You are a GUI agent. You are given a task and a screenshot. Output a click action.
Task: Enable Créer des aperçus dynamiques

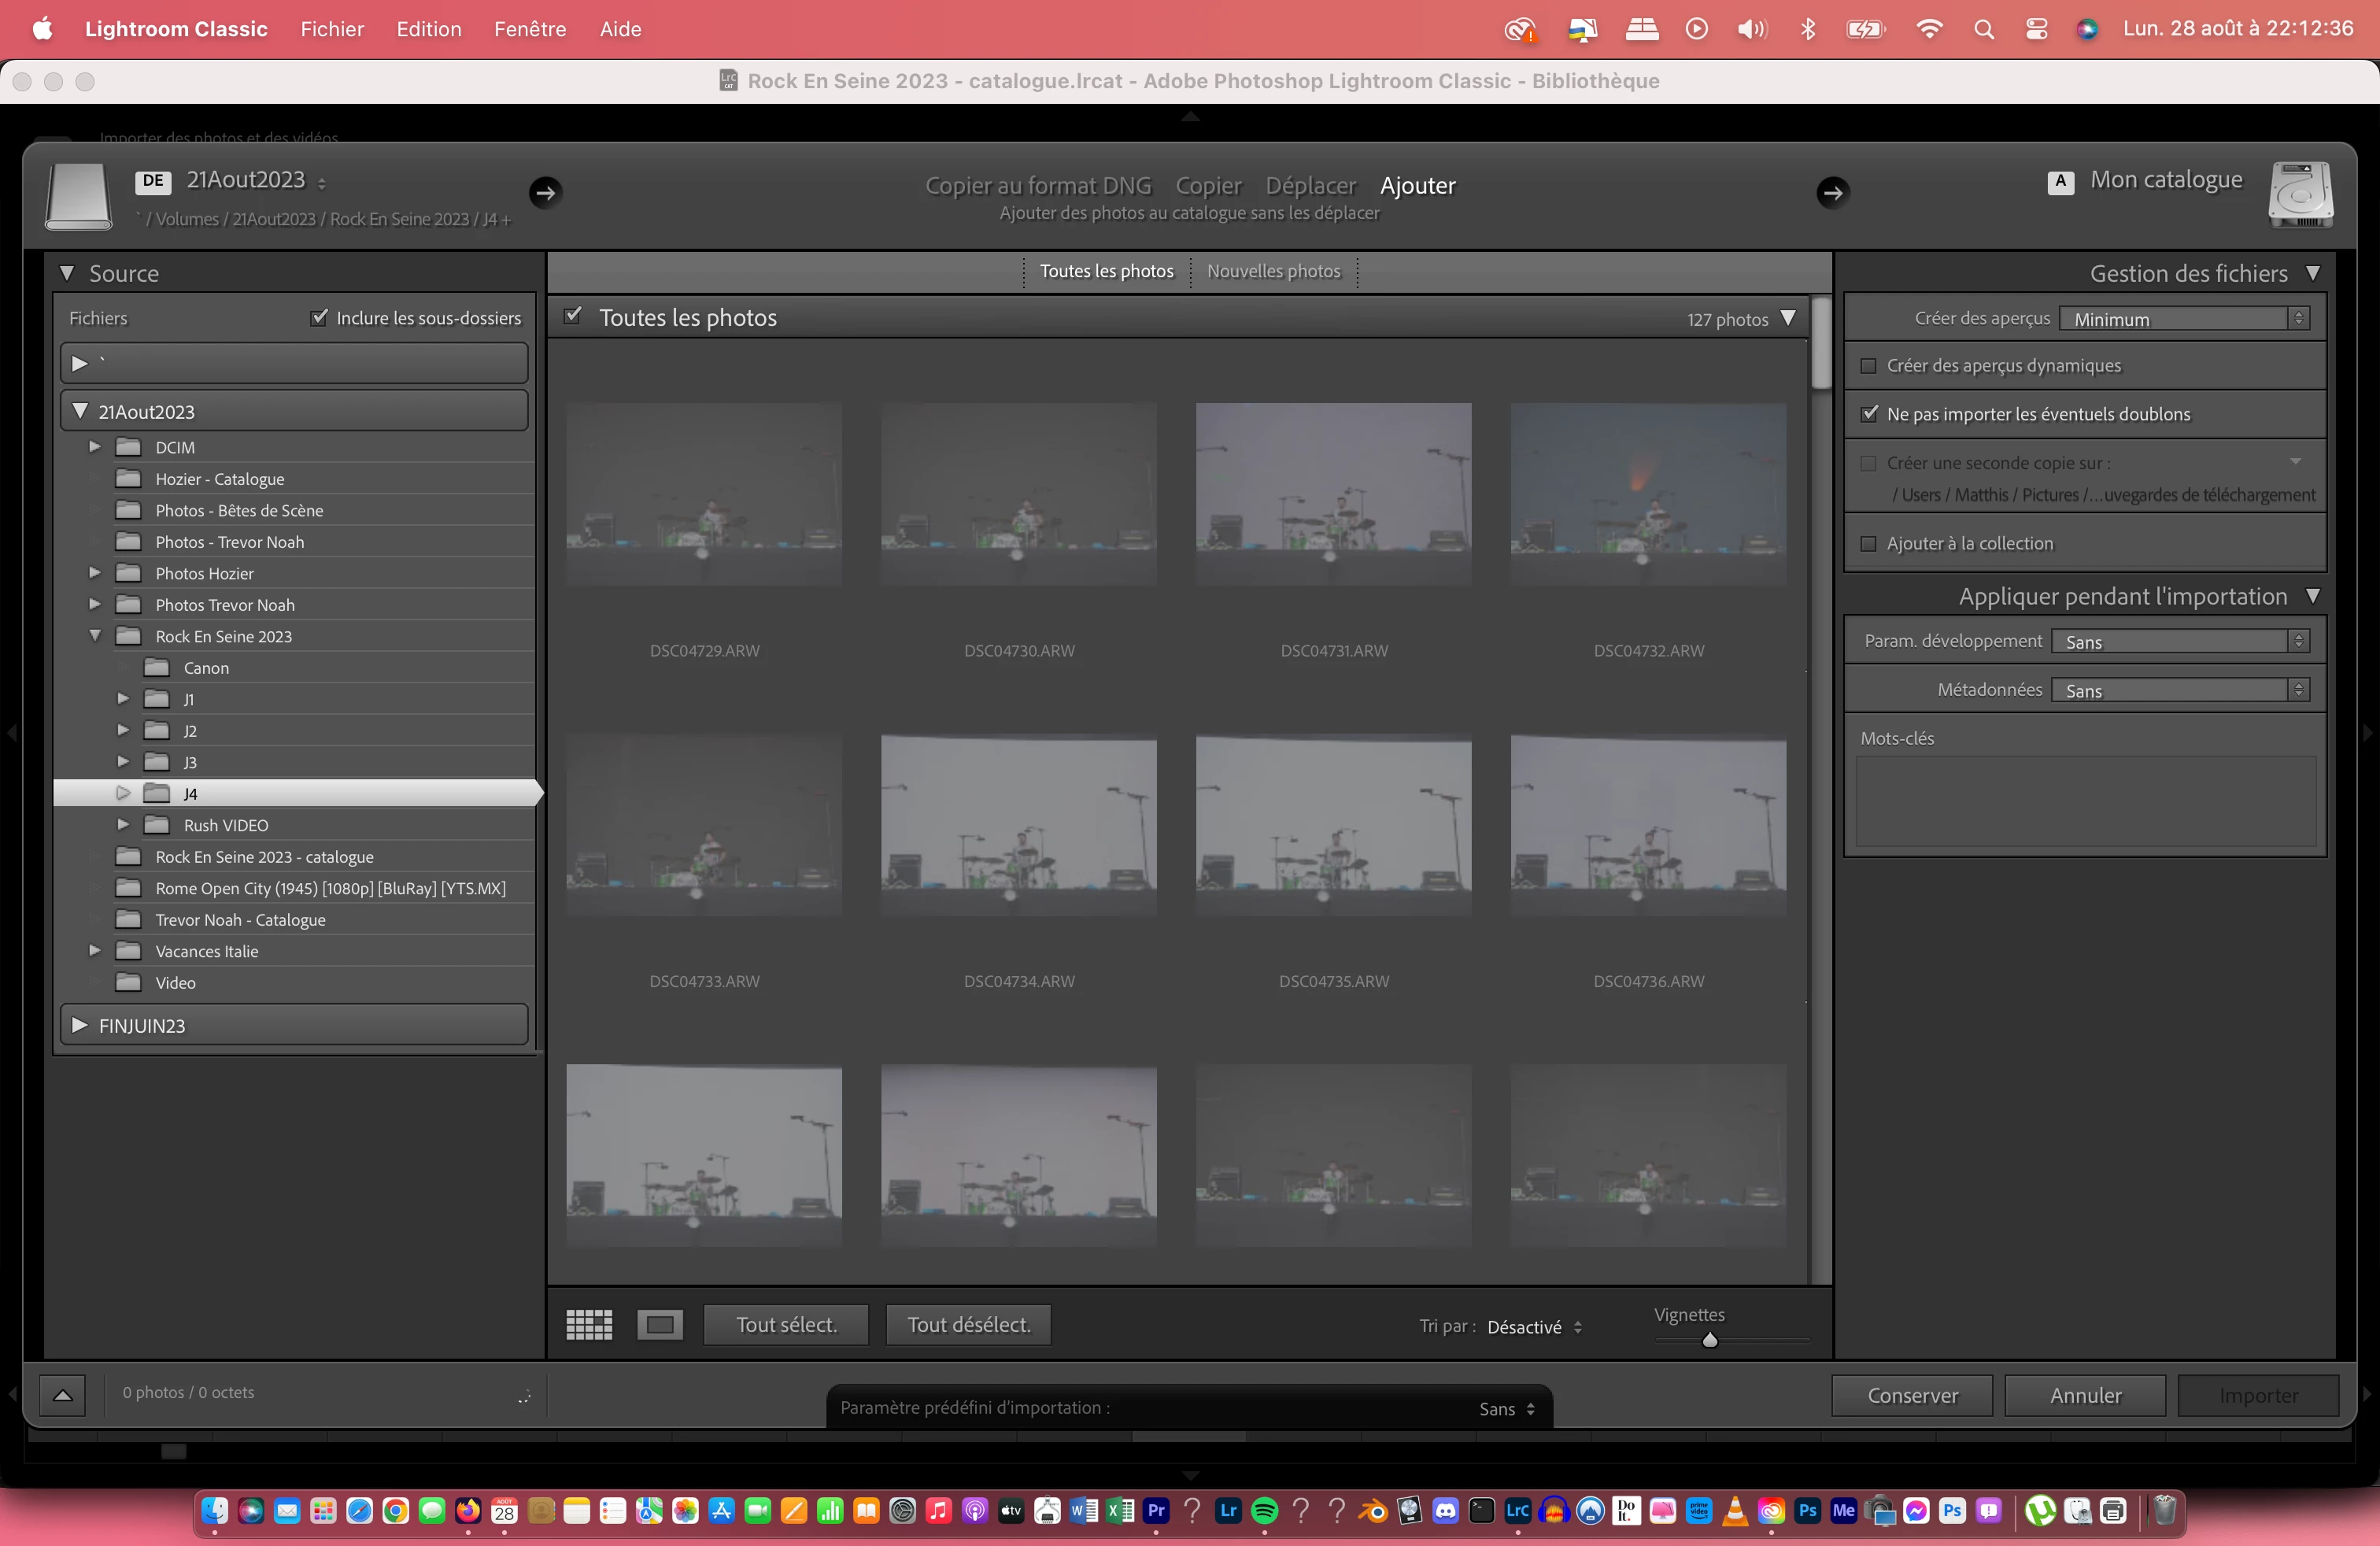coord(1868,366)
